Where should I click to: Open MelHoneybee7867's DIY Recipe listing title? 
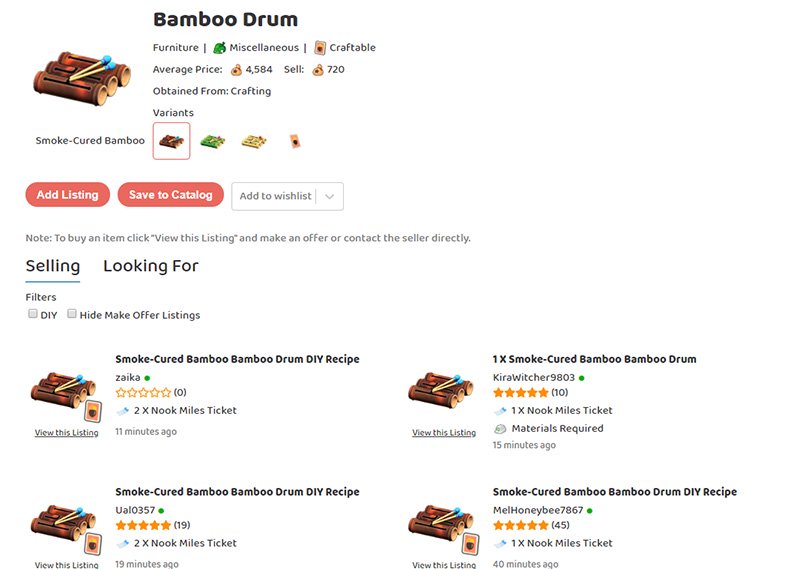[614, 492]
